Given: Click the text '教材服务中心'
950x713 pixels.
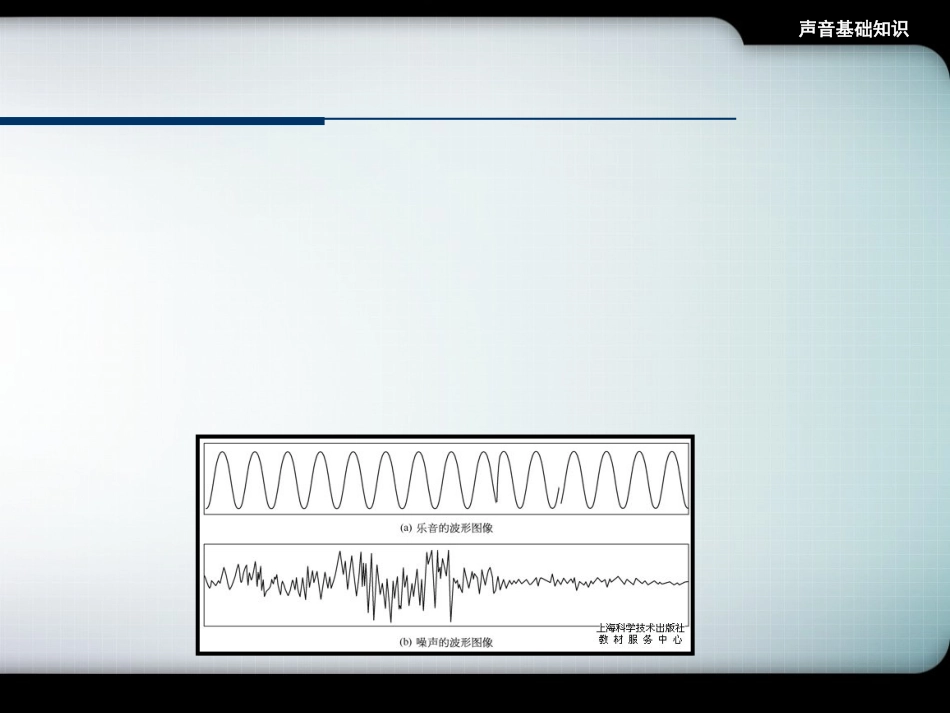Looking at the screenshot, I should (x=640, y=640).
